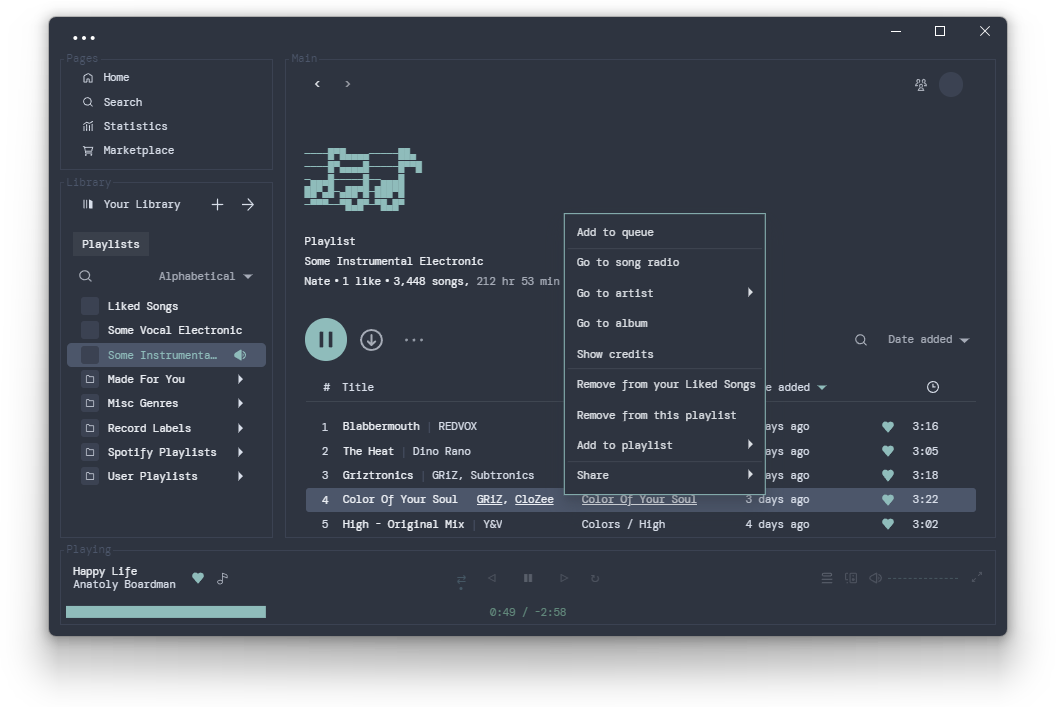The height and width of the screenshot is (707, 1056).
Task: Skip to the previous track
Action: [x=492, y=578]
